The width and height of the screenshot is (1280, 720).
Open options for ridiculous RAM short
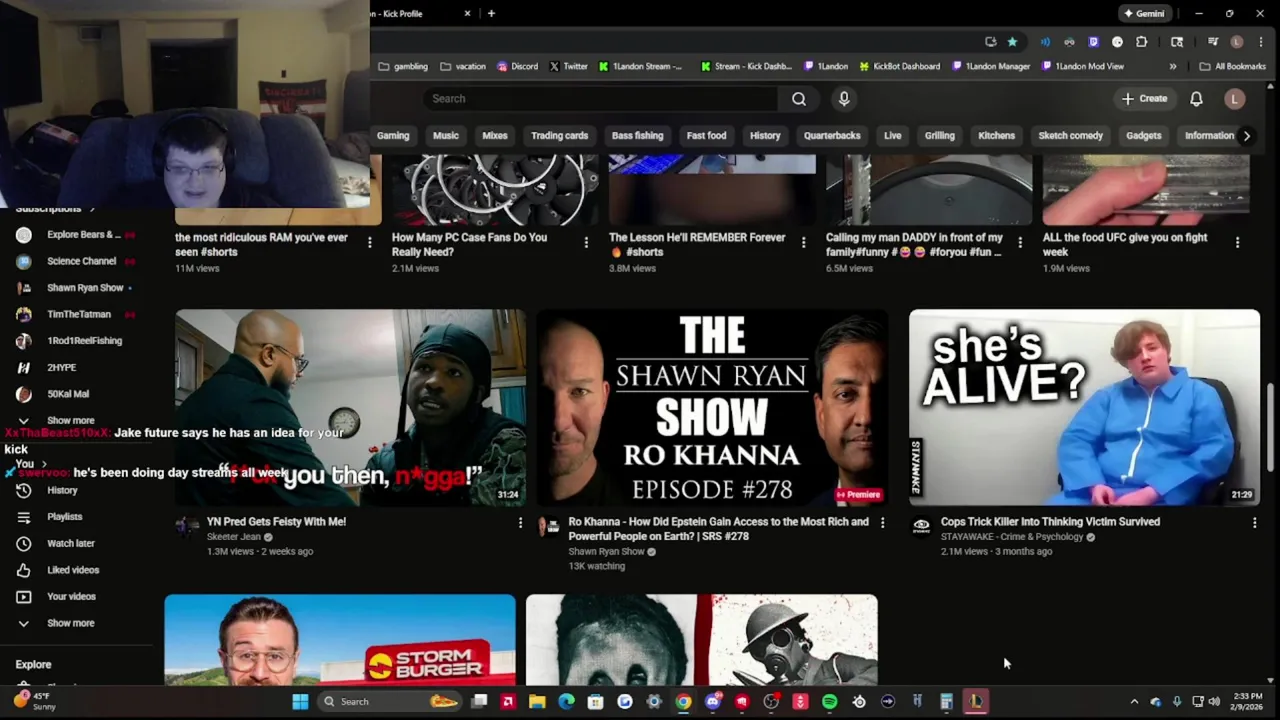[369, 242]
